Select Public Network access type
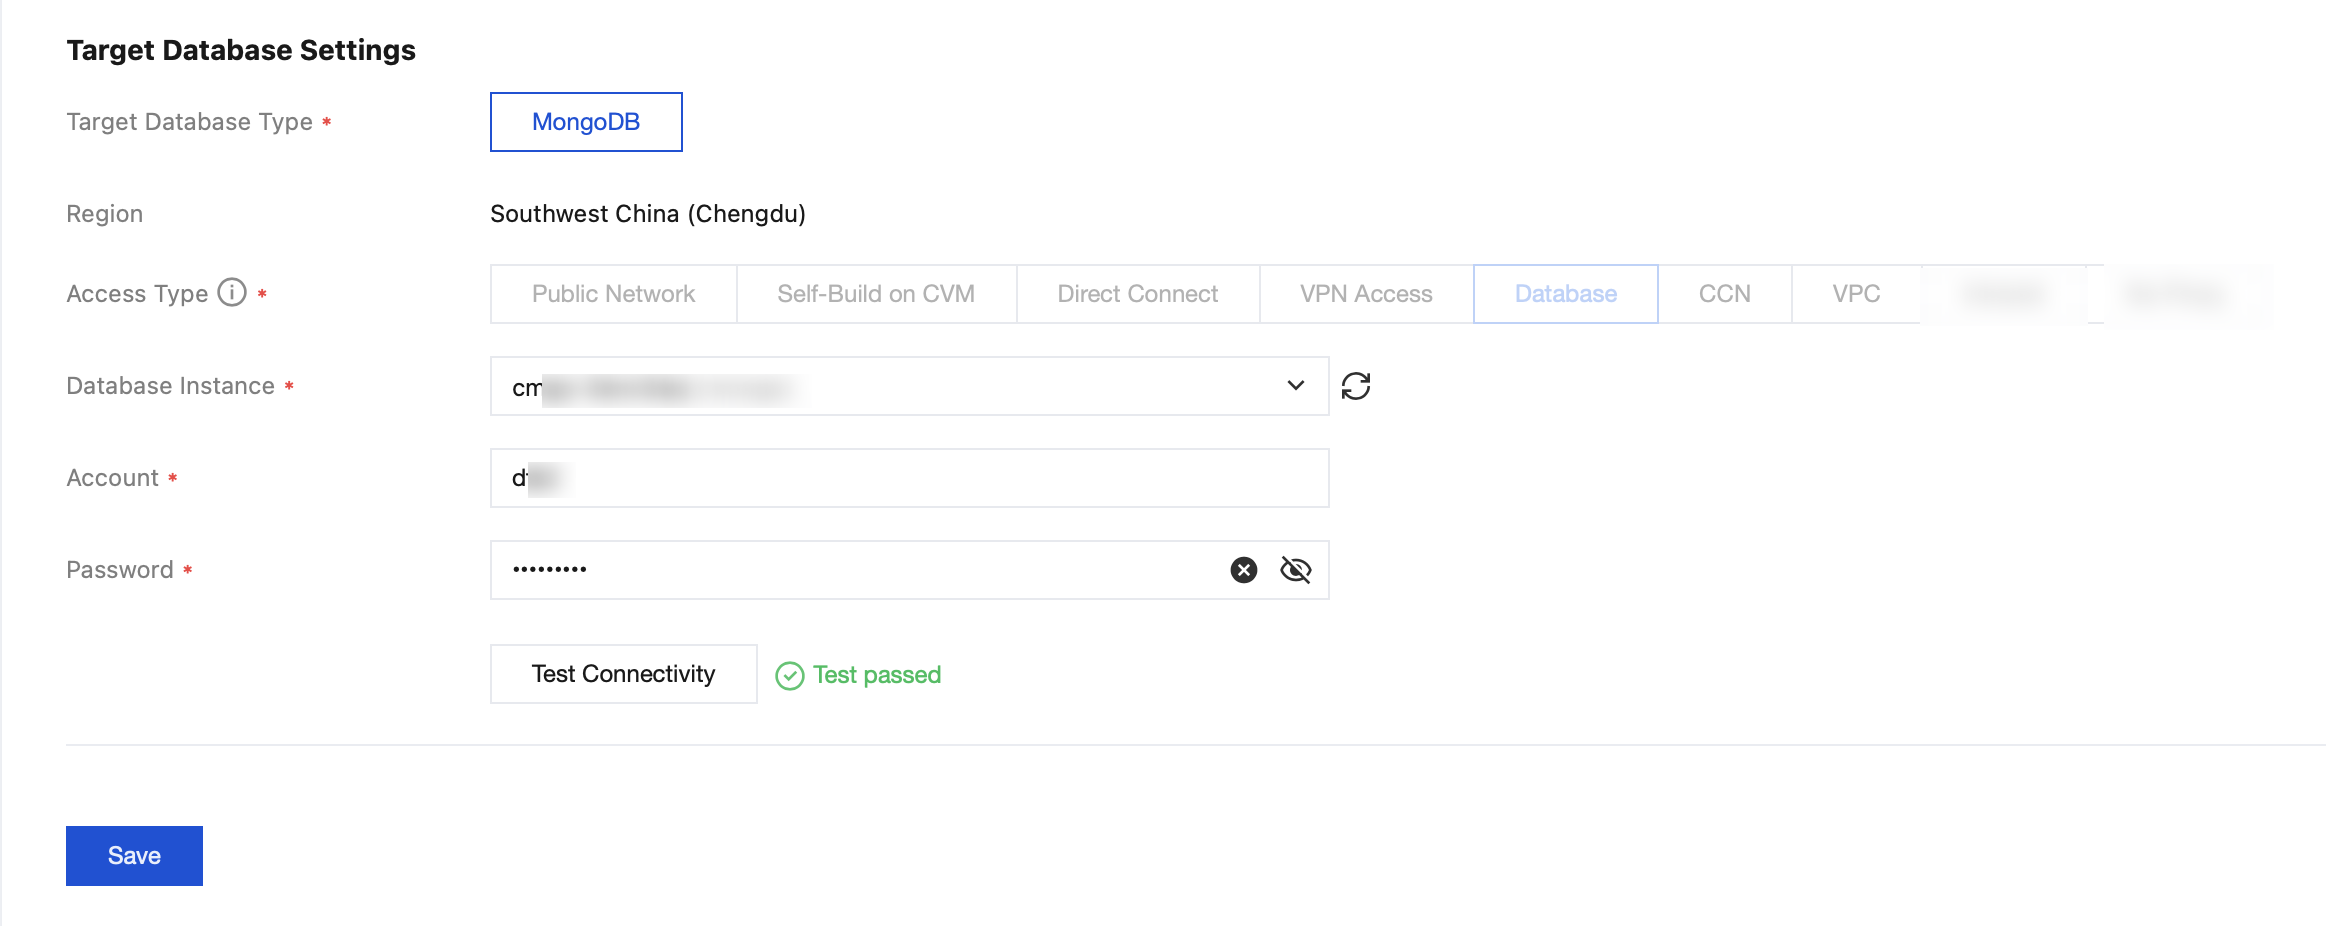This screenshot has width=2326, height=926. tap(613, 294)
